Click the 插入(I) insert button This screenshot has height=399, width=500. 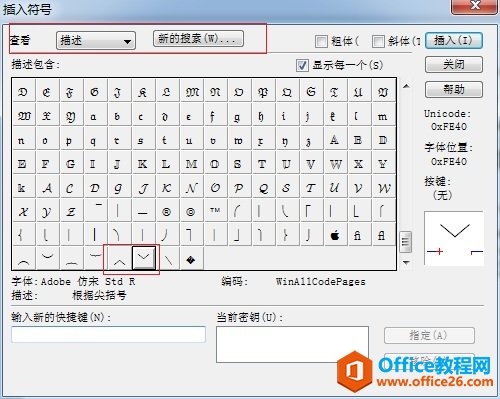454,41
